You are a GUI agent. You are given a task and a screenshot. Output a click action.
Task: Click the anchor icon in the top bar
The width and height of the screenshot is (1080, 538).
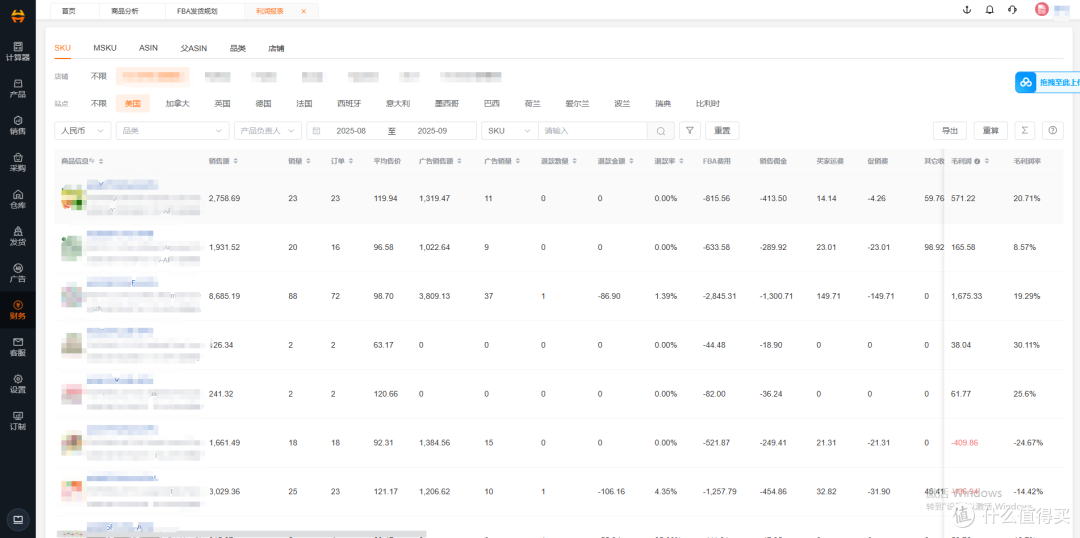pyautogui.click(x=967, y=10)
